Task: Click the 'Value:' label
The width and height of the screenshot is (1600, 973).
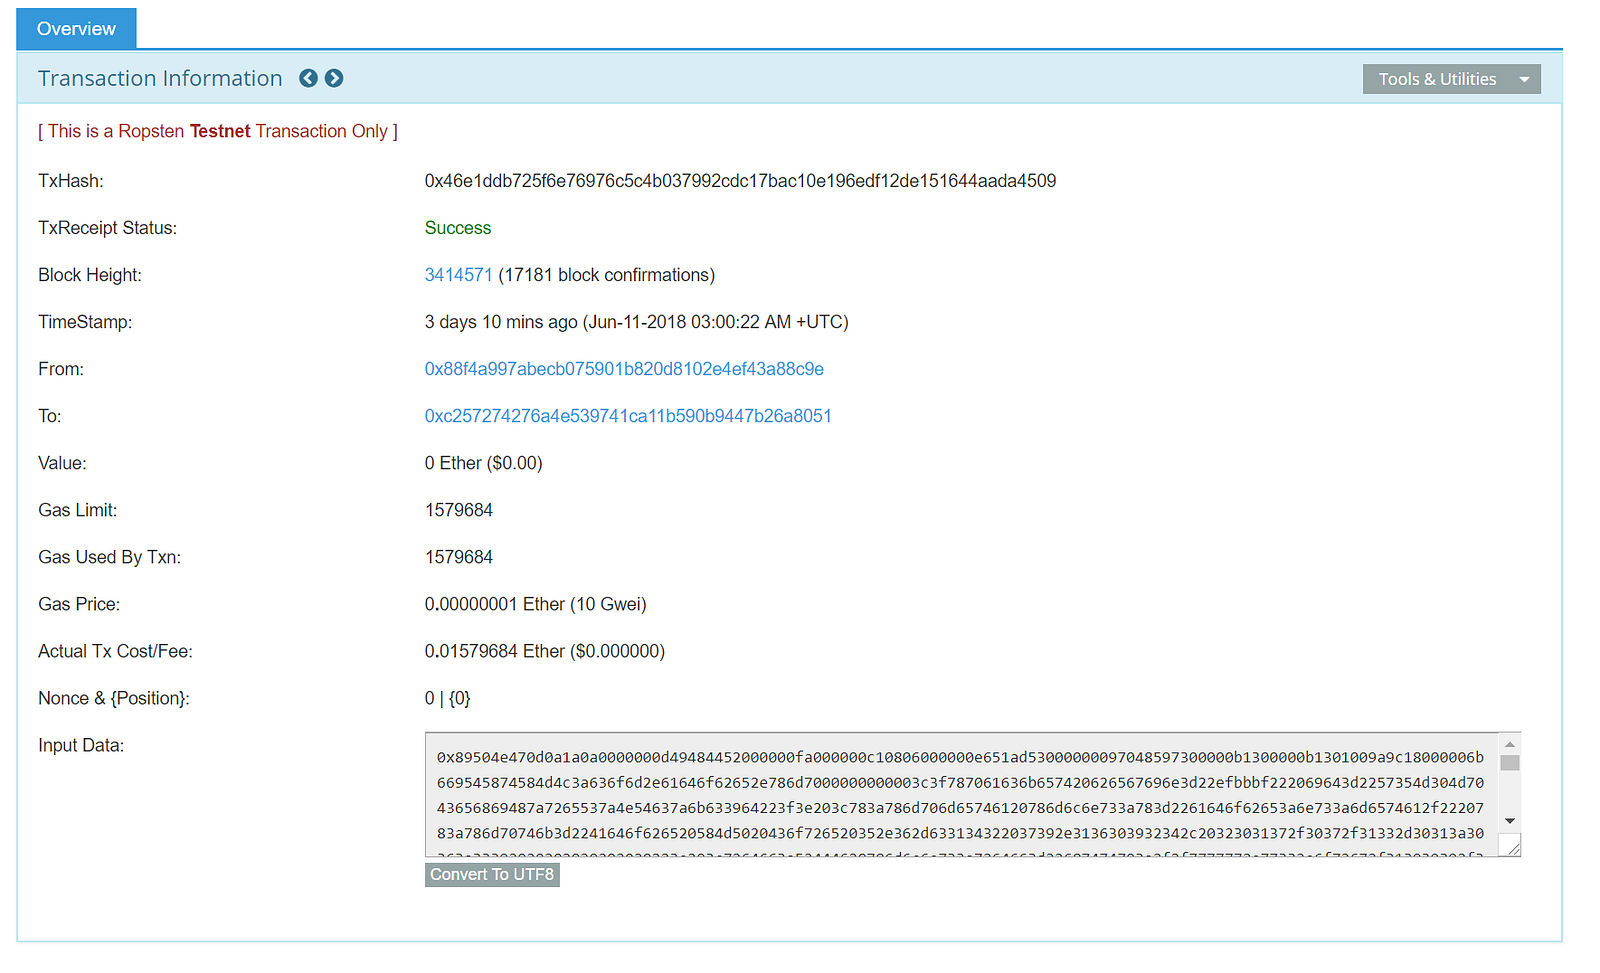Action: click(63, 463)
